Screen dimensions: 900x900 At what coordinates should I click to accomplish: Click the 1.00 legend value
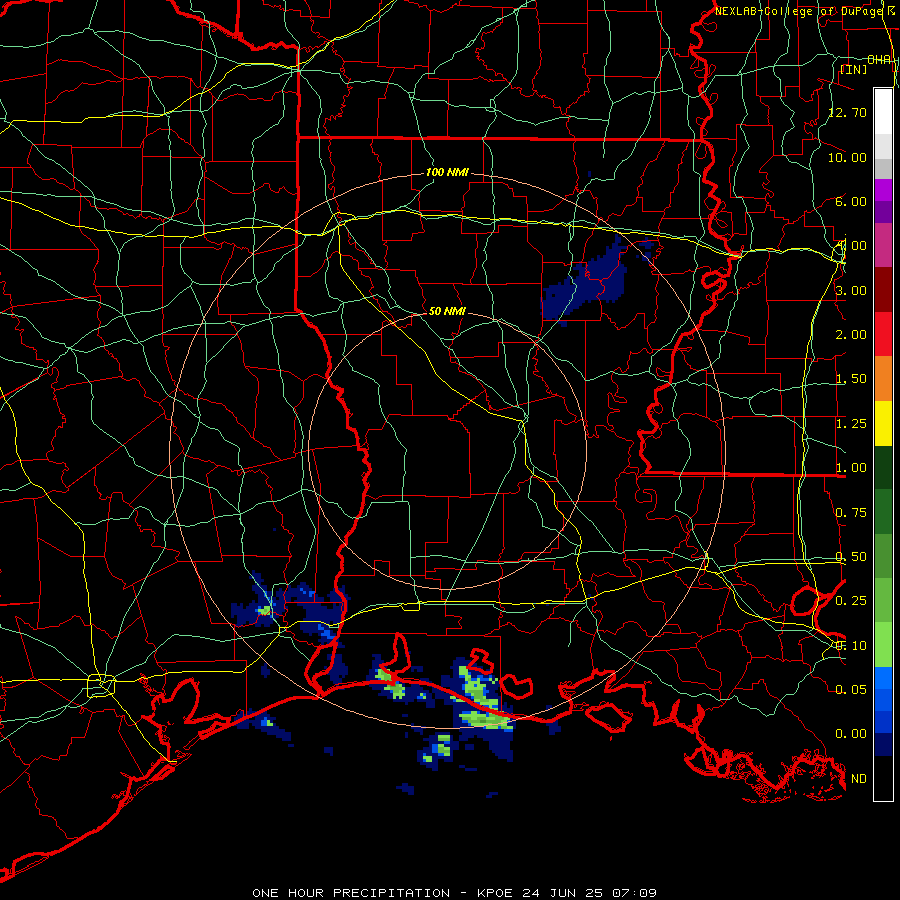point(851,468)
